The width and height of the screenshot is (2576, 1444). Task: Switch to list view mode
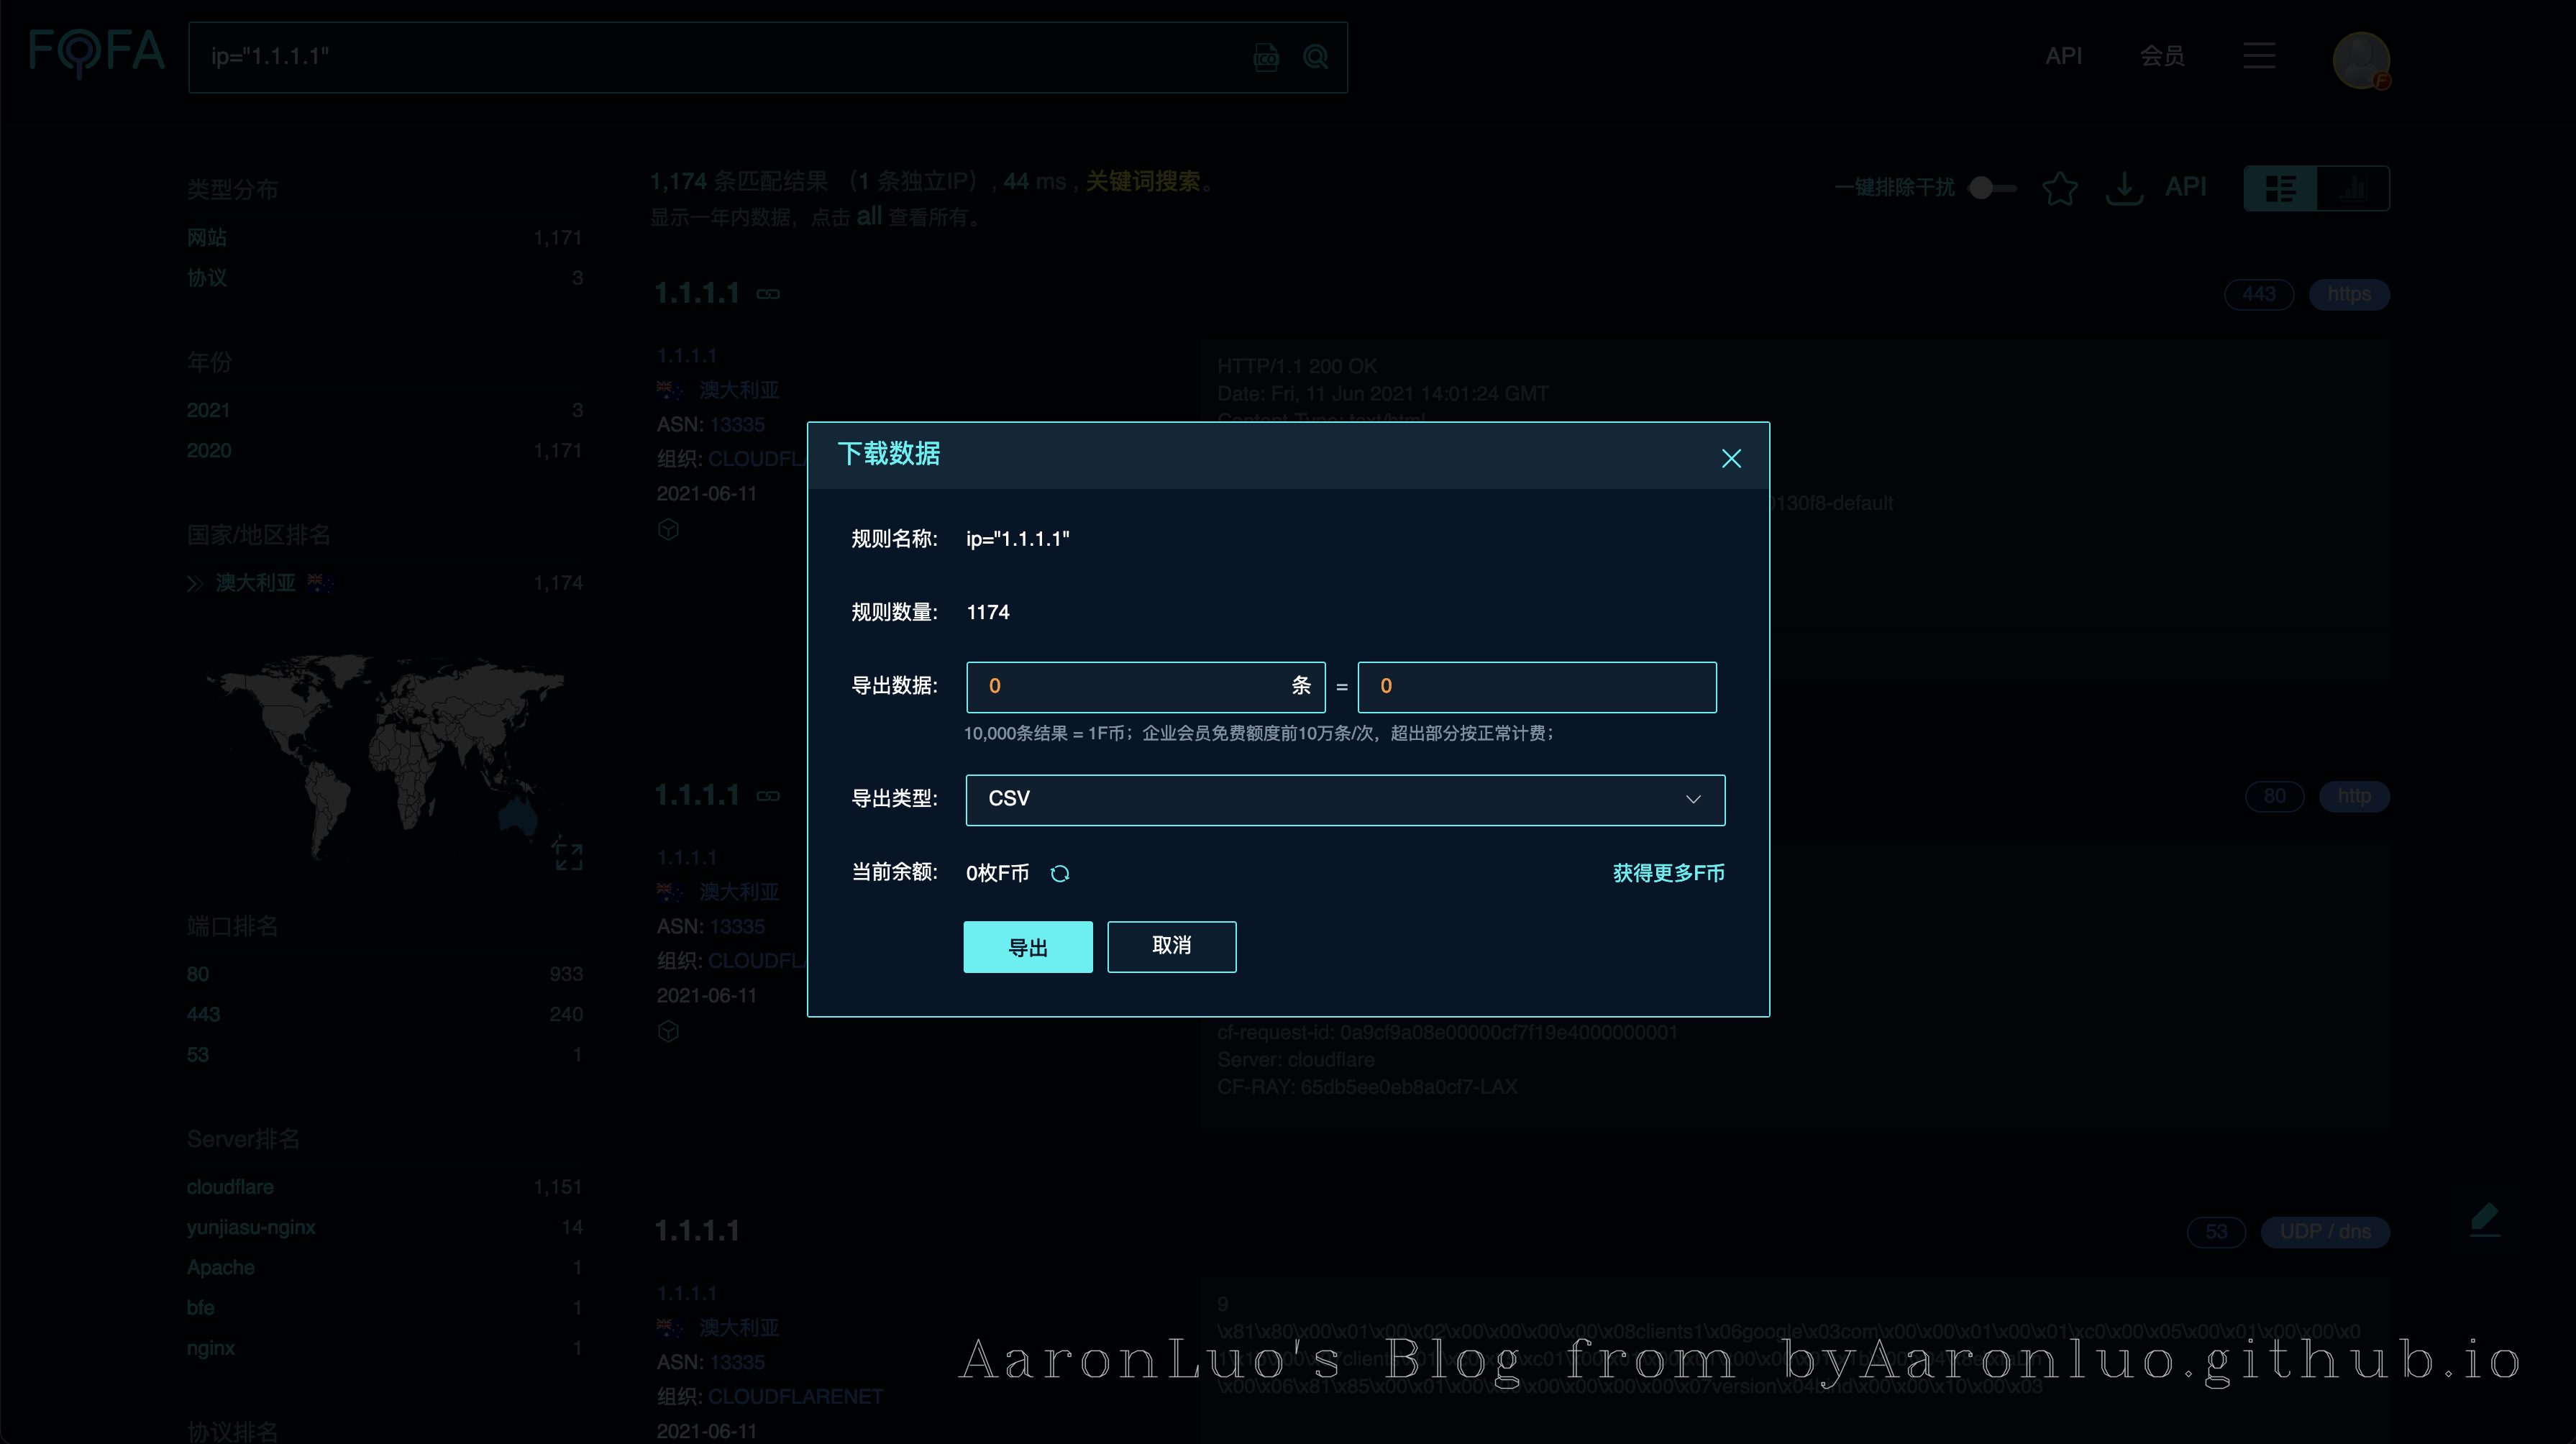point(2280,188)
